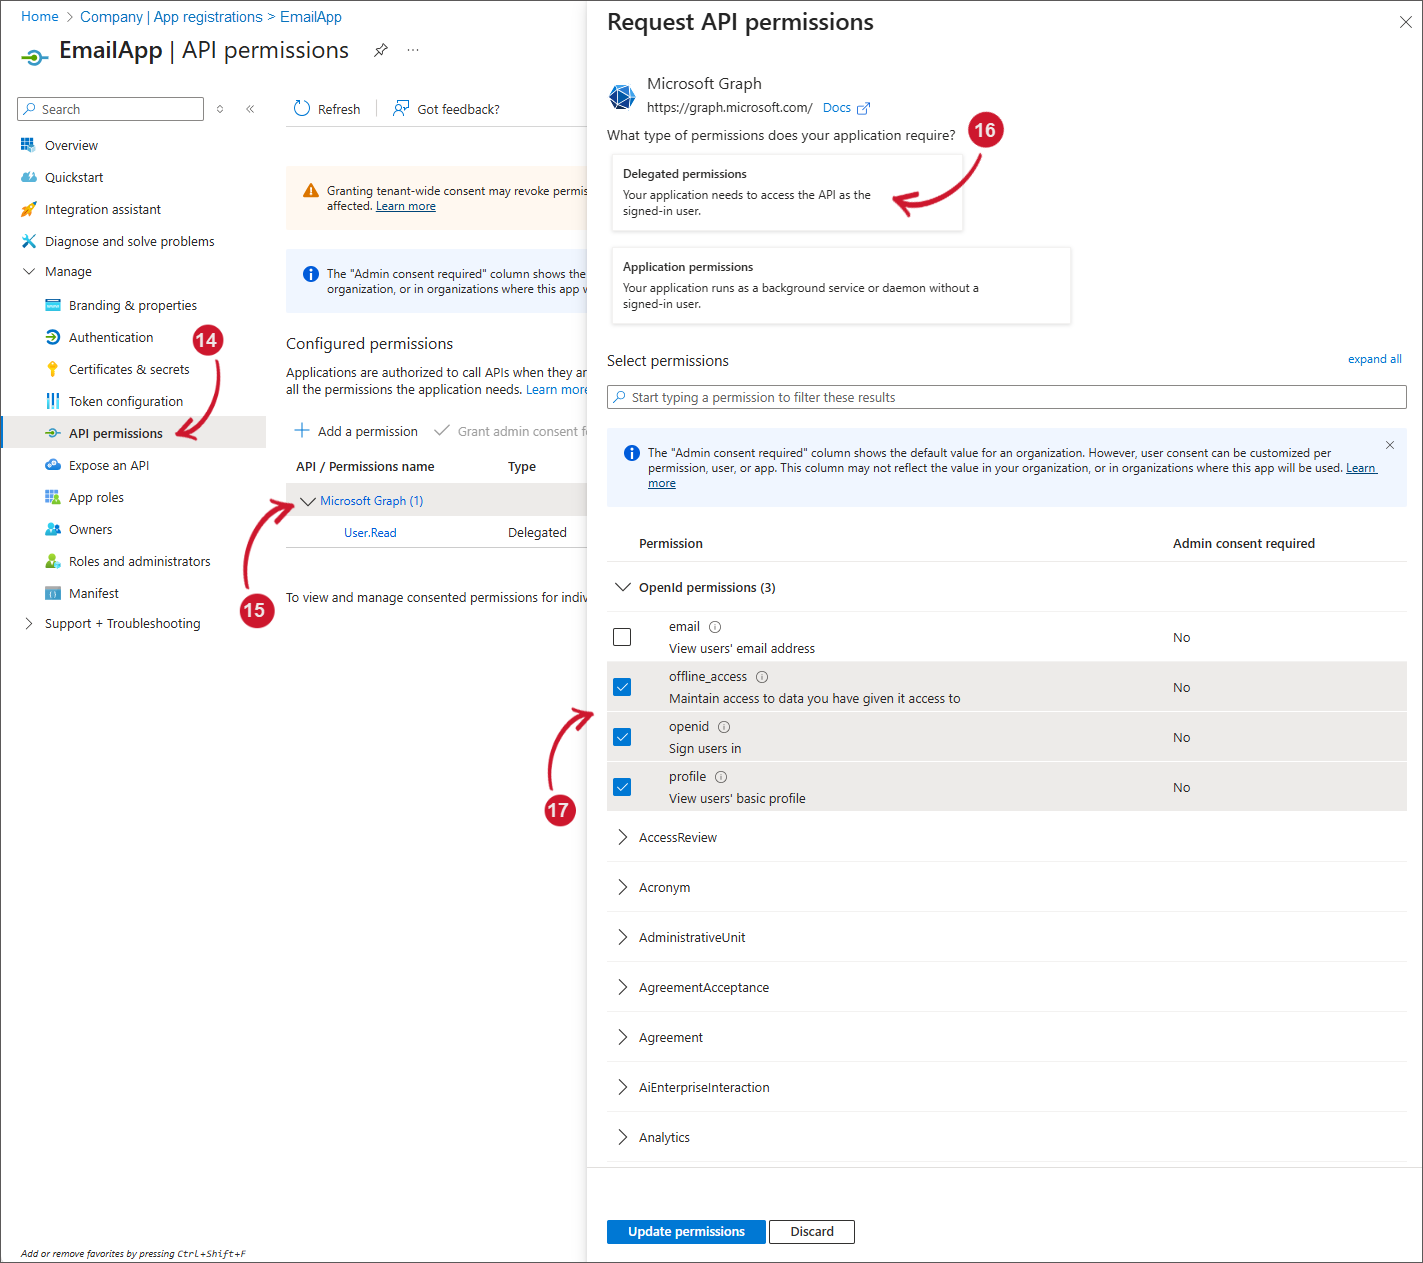Image resolution: width=1423 pixels, height=1263 pixels.
Task: Click the permission filter search field
Action: [1007, 397]
